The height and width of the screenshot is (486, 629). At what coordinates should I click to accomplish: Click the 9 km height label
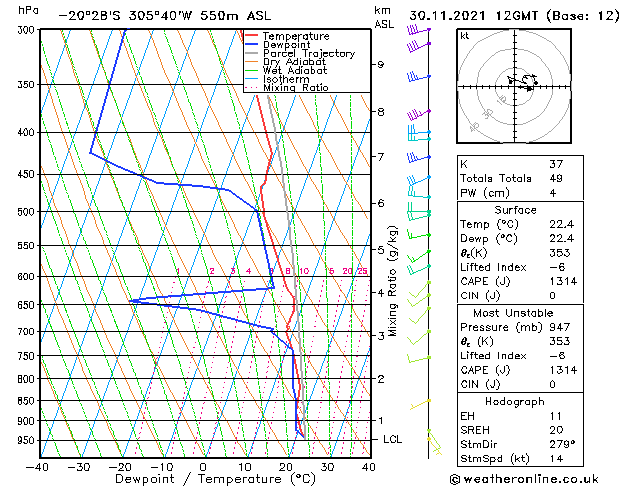pyautogui.click(x=381, y=65)
